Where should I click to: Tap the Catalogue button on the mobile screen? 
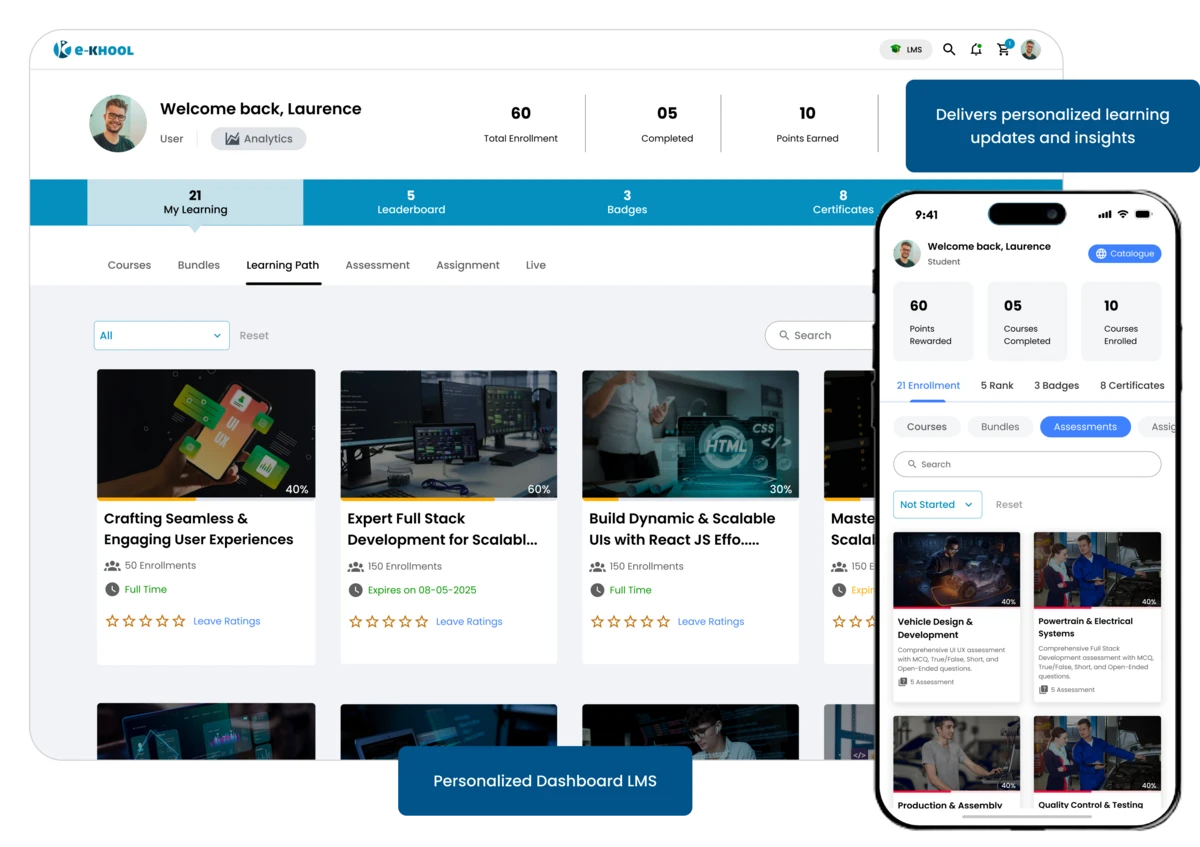pos(1124,253)
